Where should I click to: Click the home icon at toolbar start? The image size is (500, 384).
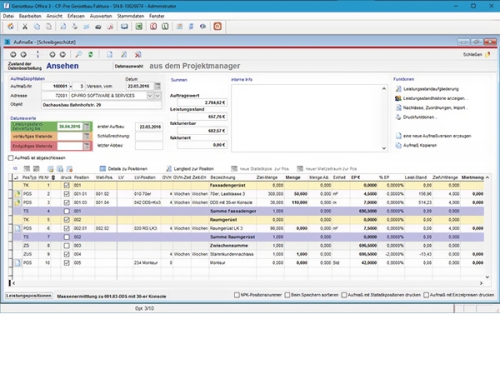click(10, 27)
